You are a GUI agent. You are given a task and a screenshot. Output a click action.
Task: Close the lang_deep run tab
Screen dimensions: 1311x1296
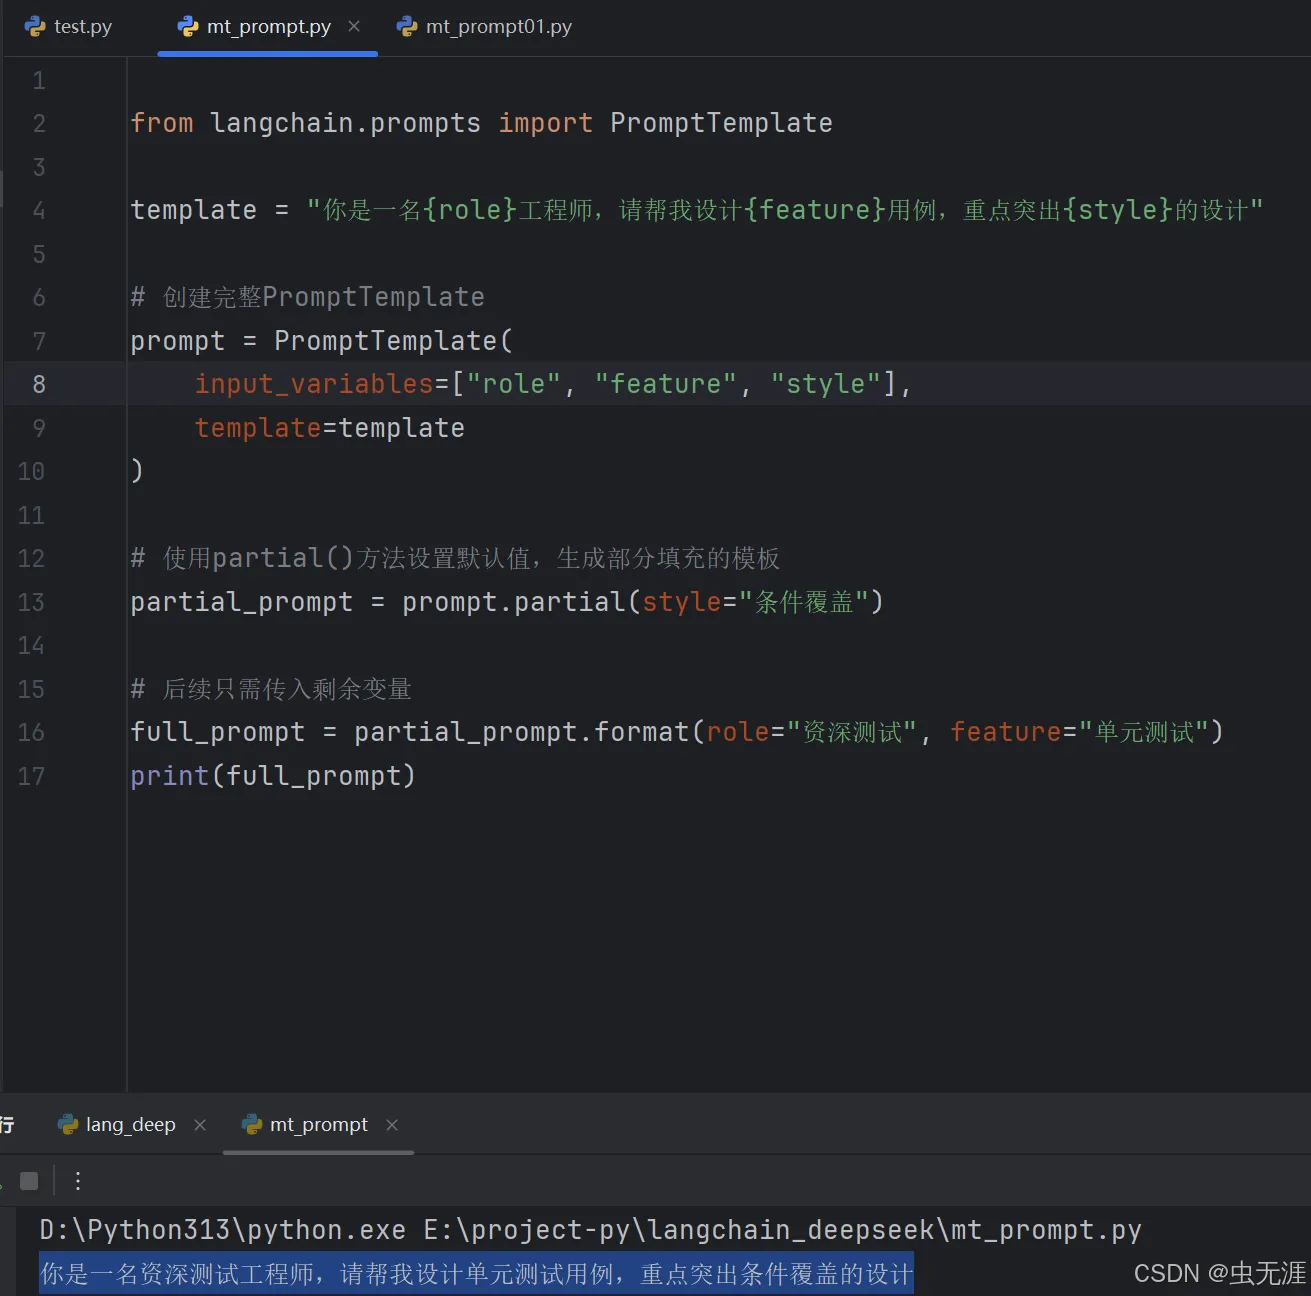200,1125
